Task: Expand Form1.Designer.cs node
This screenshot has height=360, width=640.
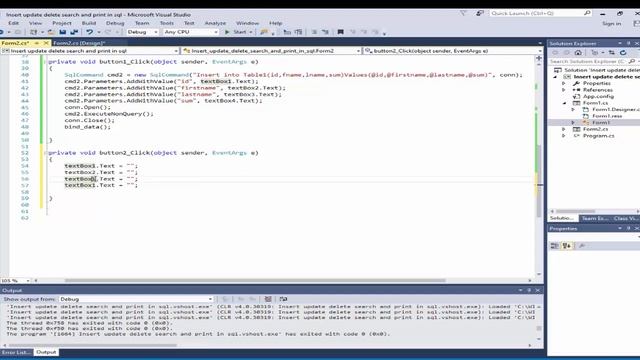Action: click(x=573, y=109)
